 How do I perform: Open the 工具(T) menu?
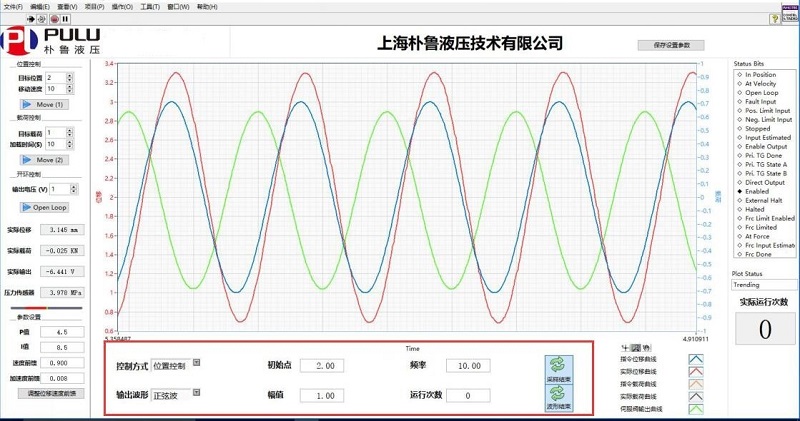[150, 7]
